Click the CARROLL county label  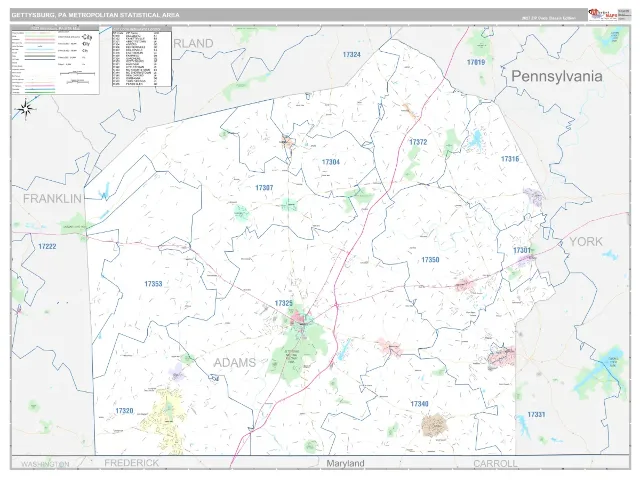click(495, 464)
